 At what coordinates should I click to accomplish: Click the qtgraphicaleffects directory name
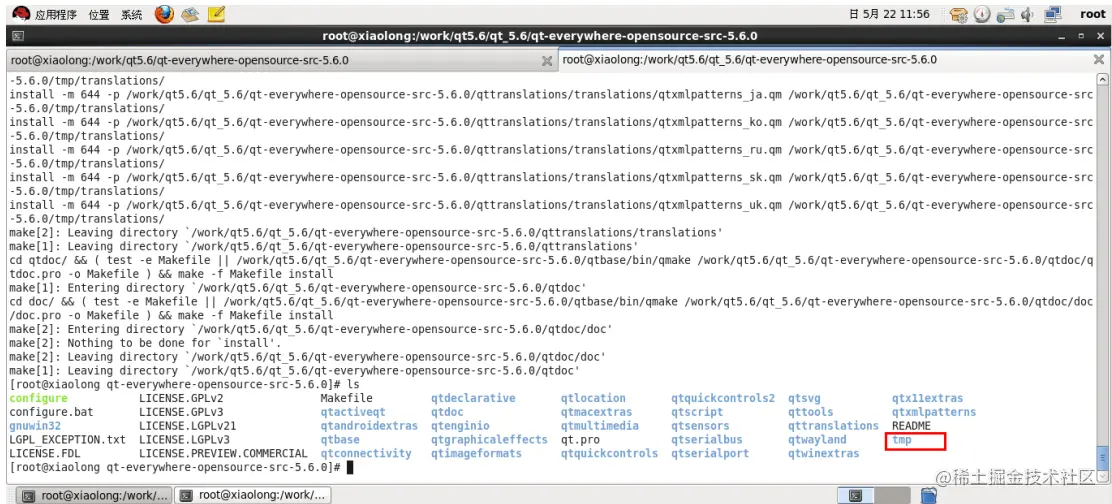coord(489,439)
